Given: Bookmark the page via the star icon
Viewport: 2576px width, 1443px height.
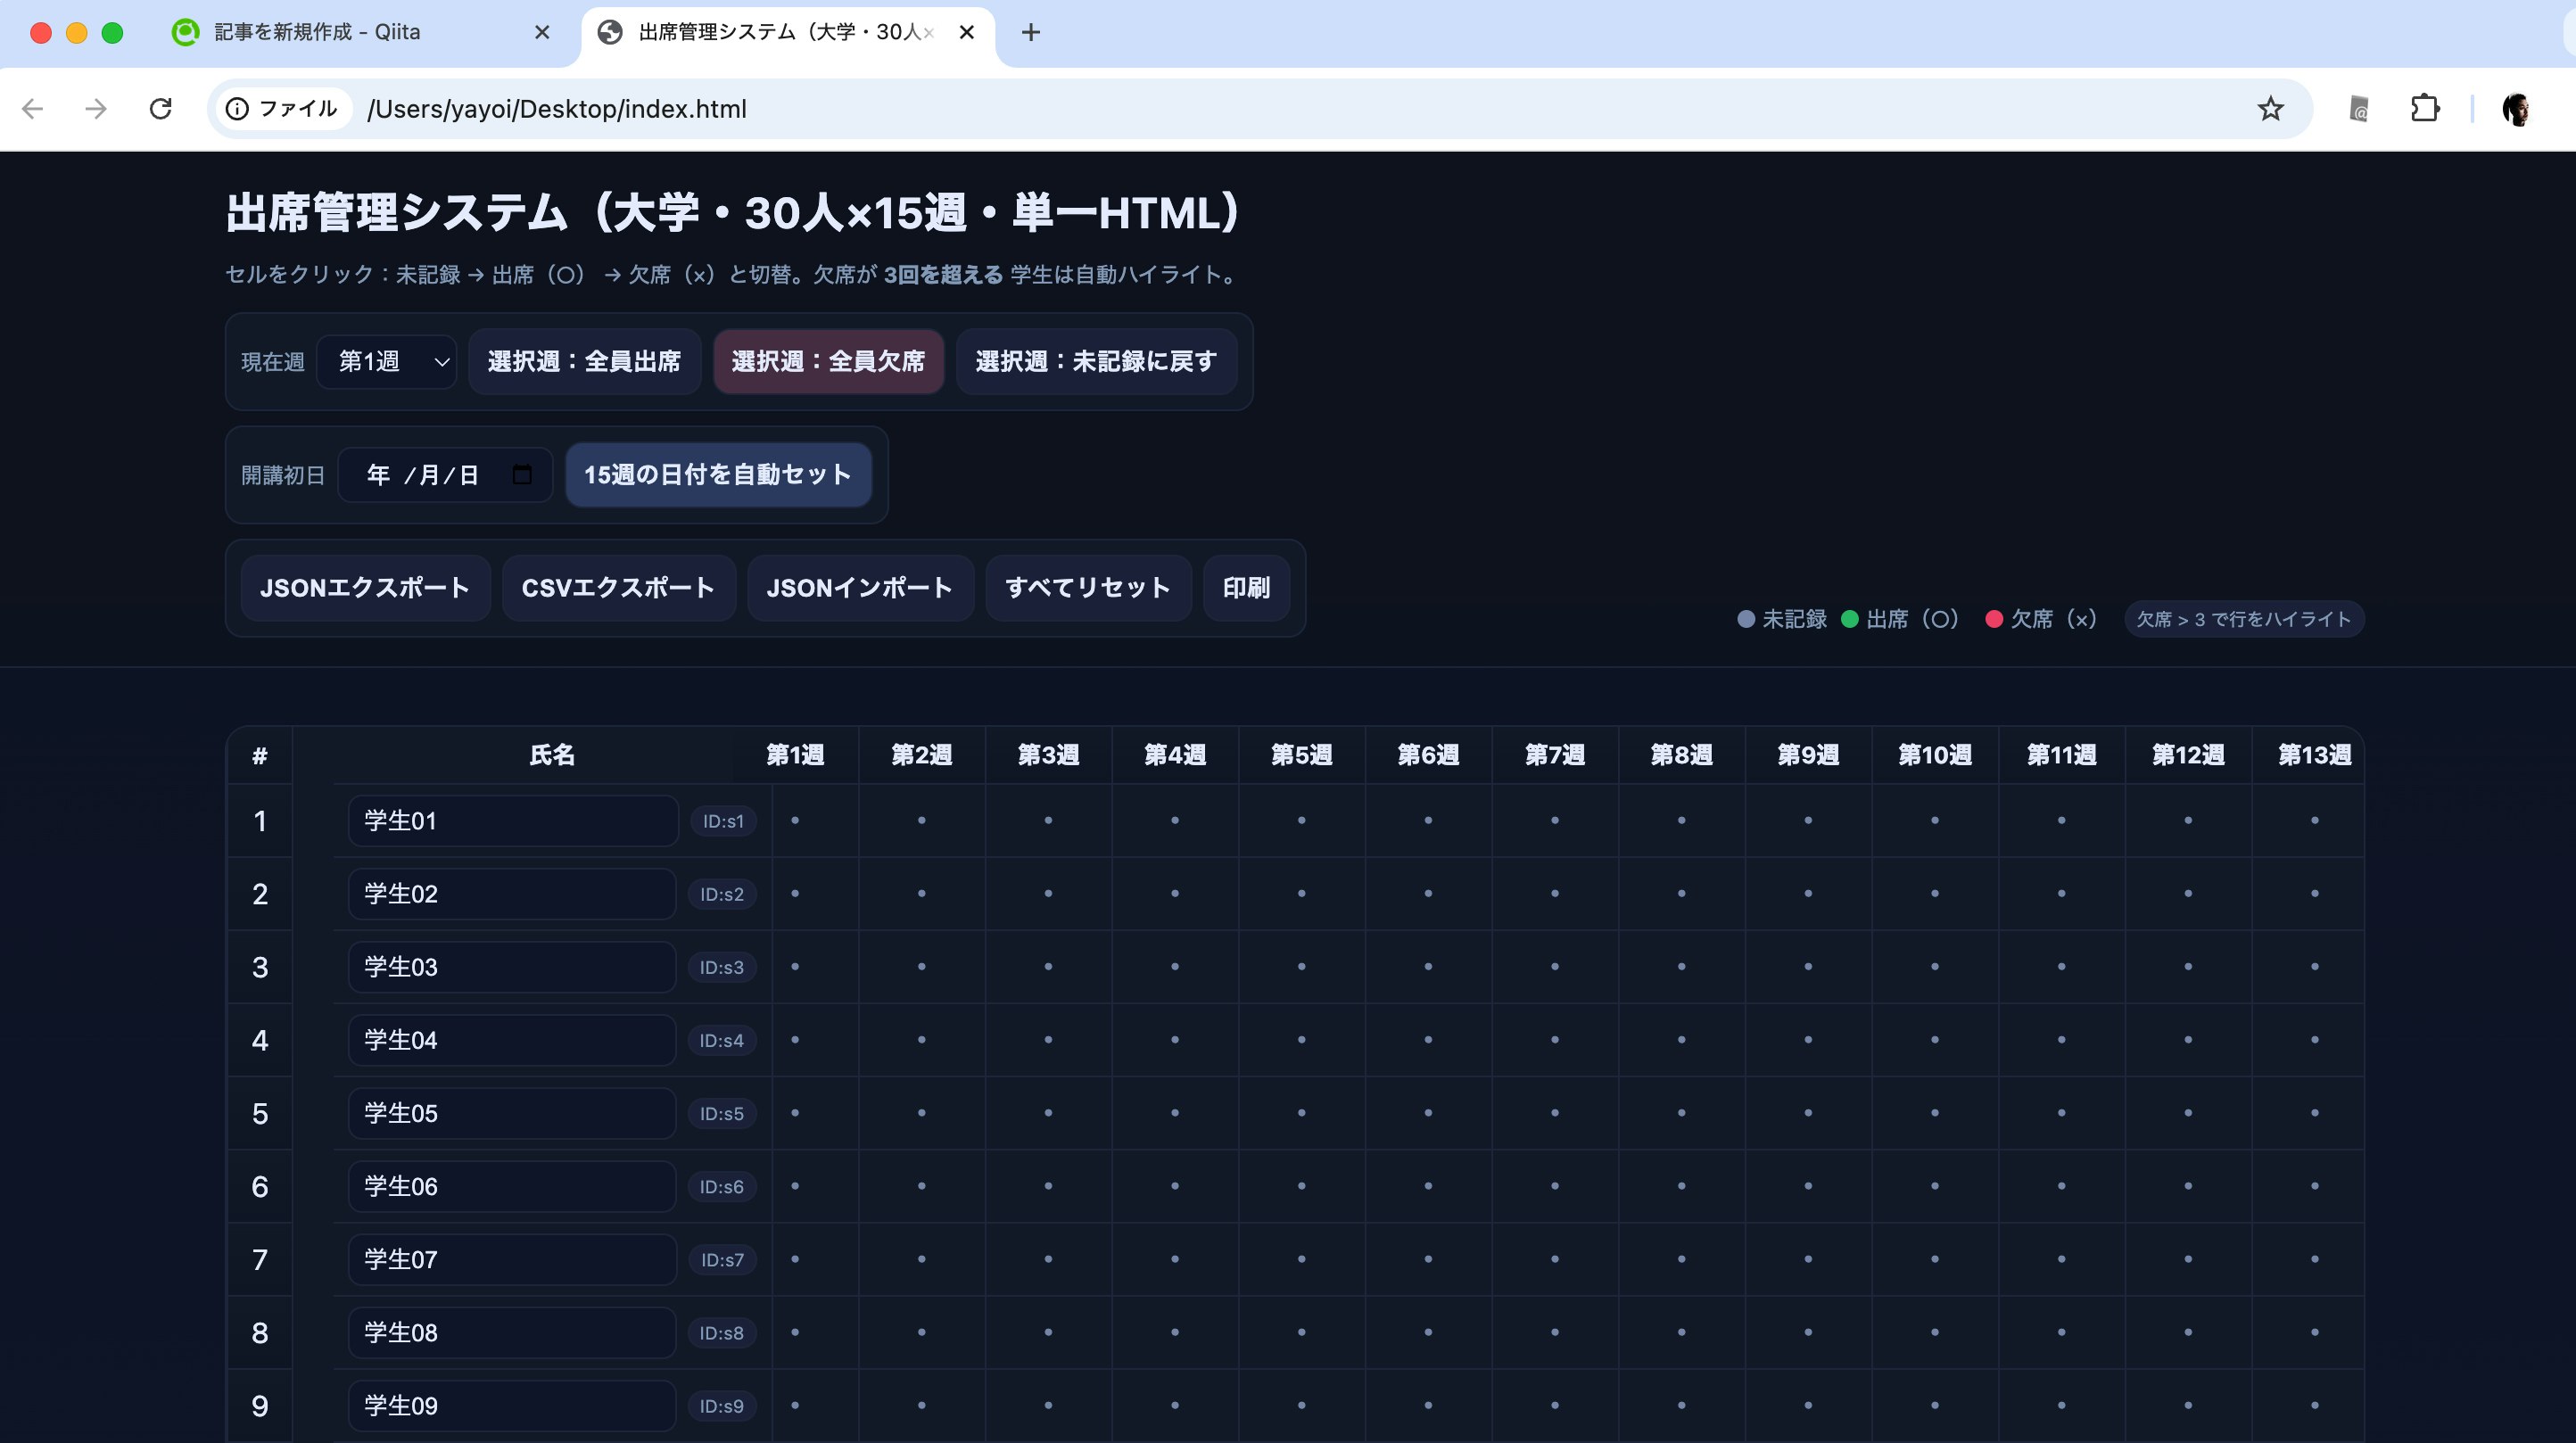Looking at the screenshot, I should tap(2270, 108).
